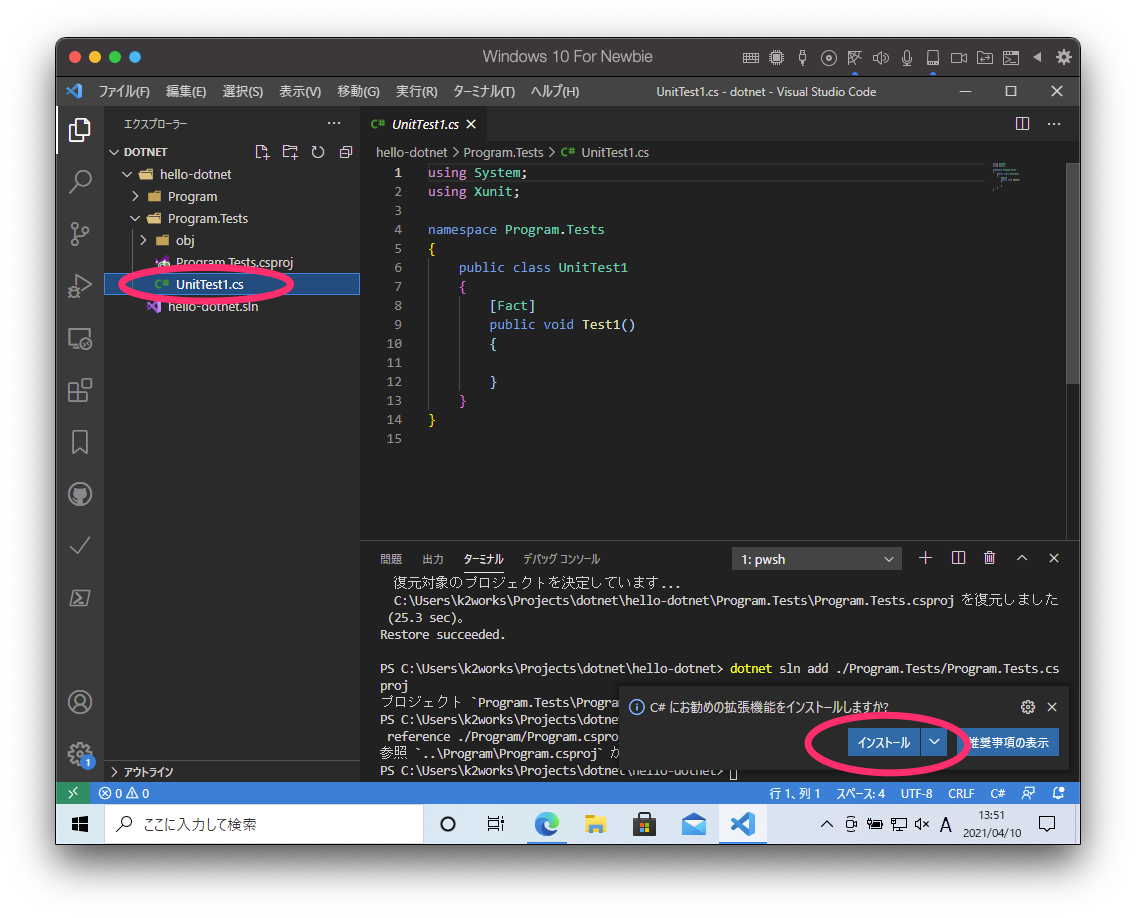Image resolution: width=1136 pixels, height=918 pixels.
Task: Open the Run menu
Action: [x=417, y=92]
